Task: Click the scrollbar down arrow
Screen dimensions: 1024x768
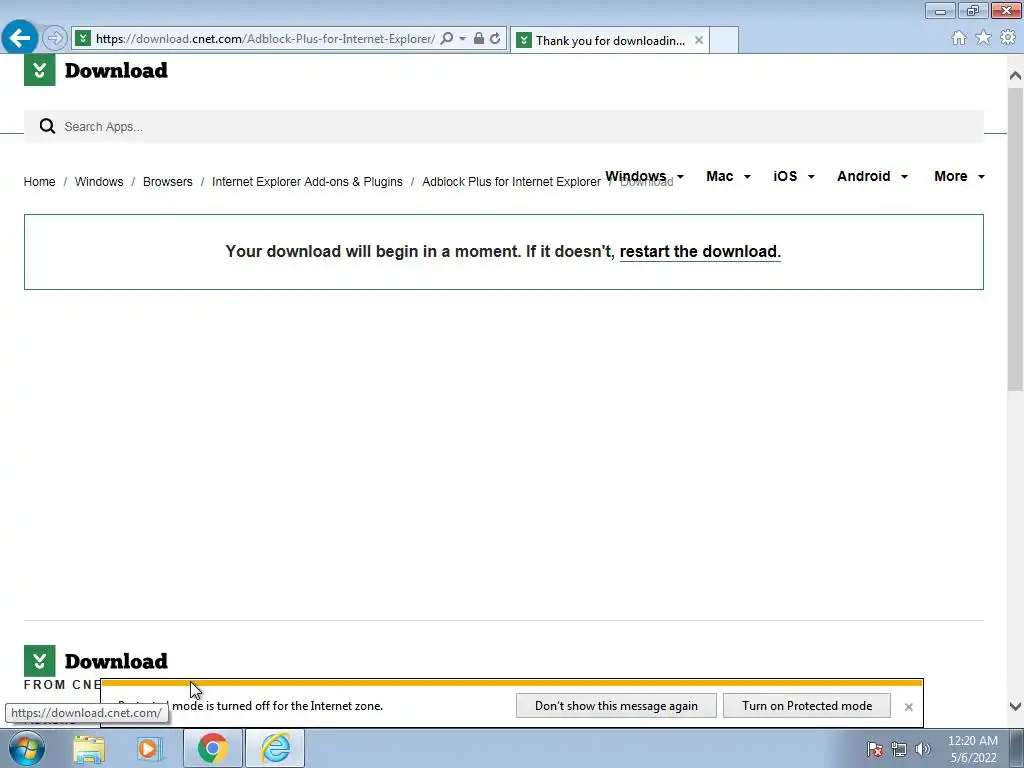Action: tap(1016, 706)
